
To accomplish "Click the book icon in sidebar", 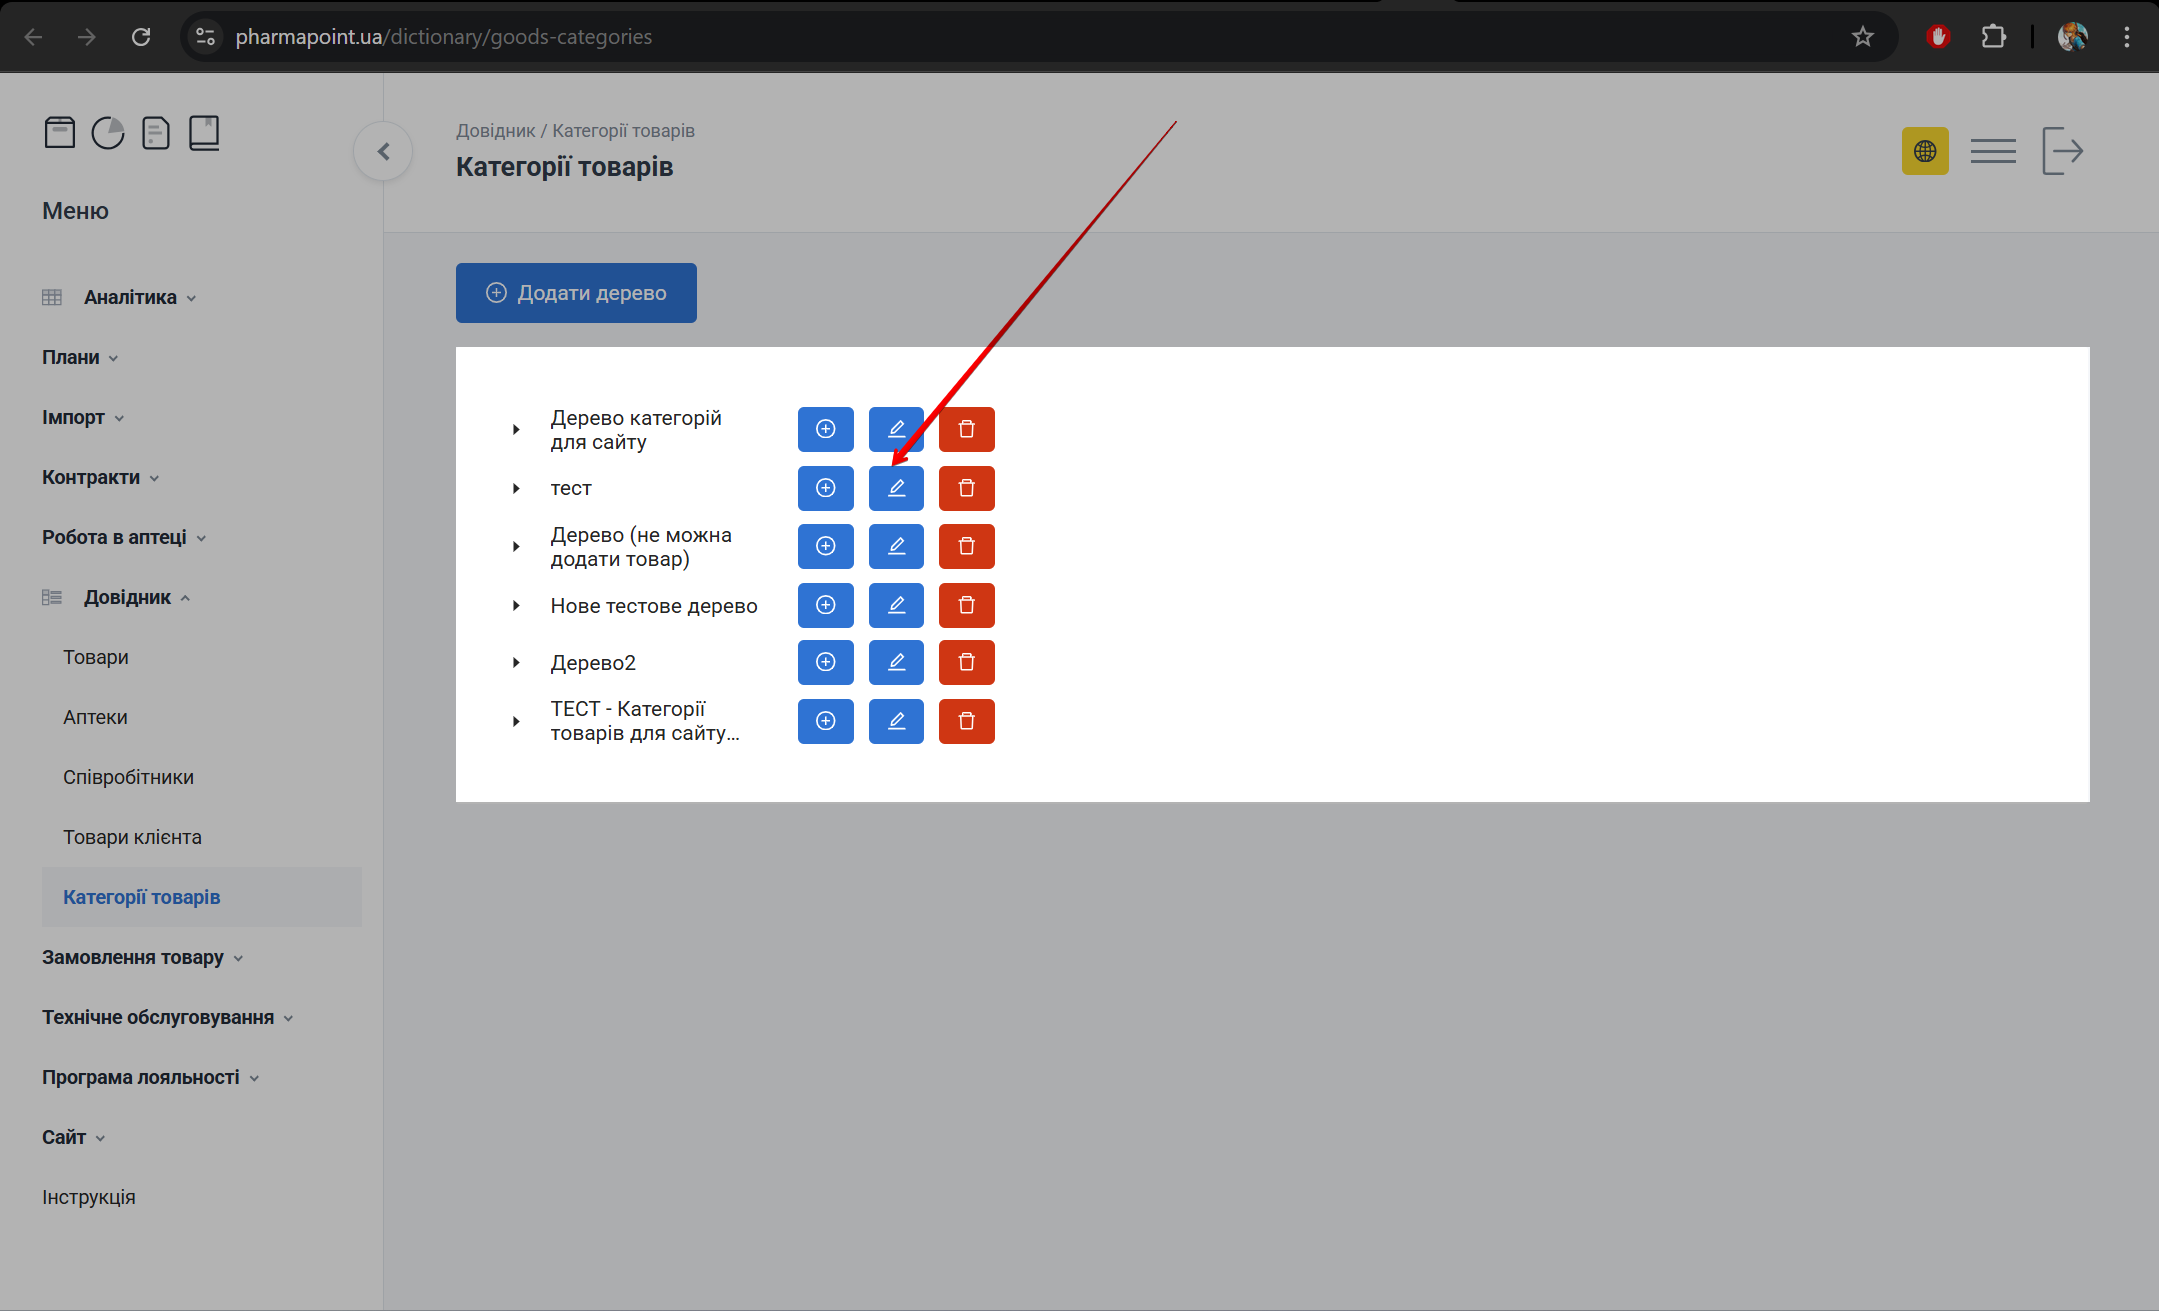I will [x=204, y=133].
